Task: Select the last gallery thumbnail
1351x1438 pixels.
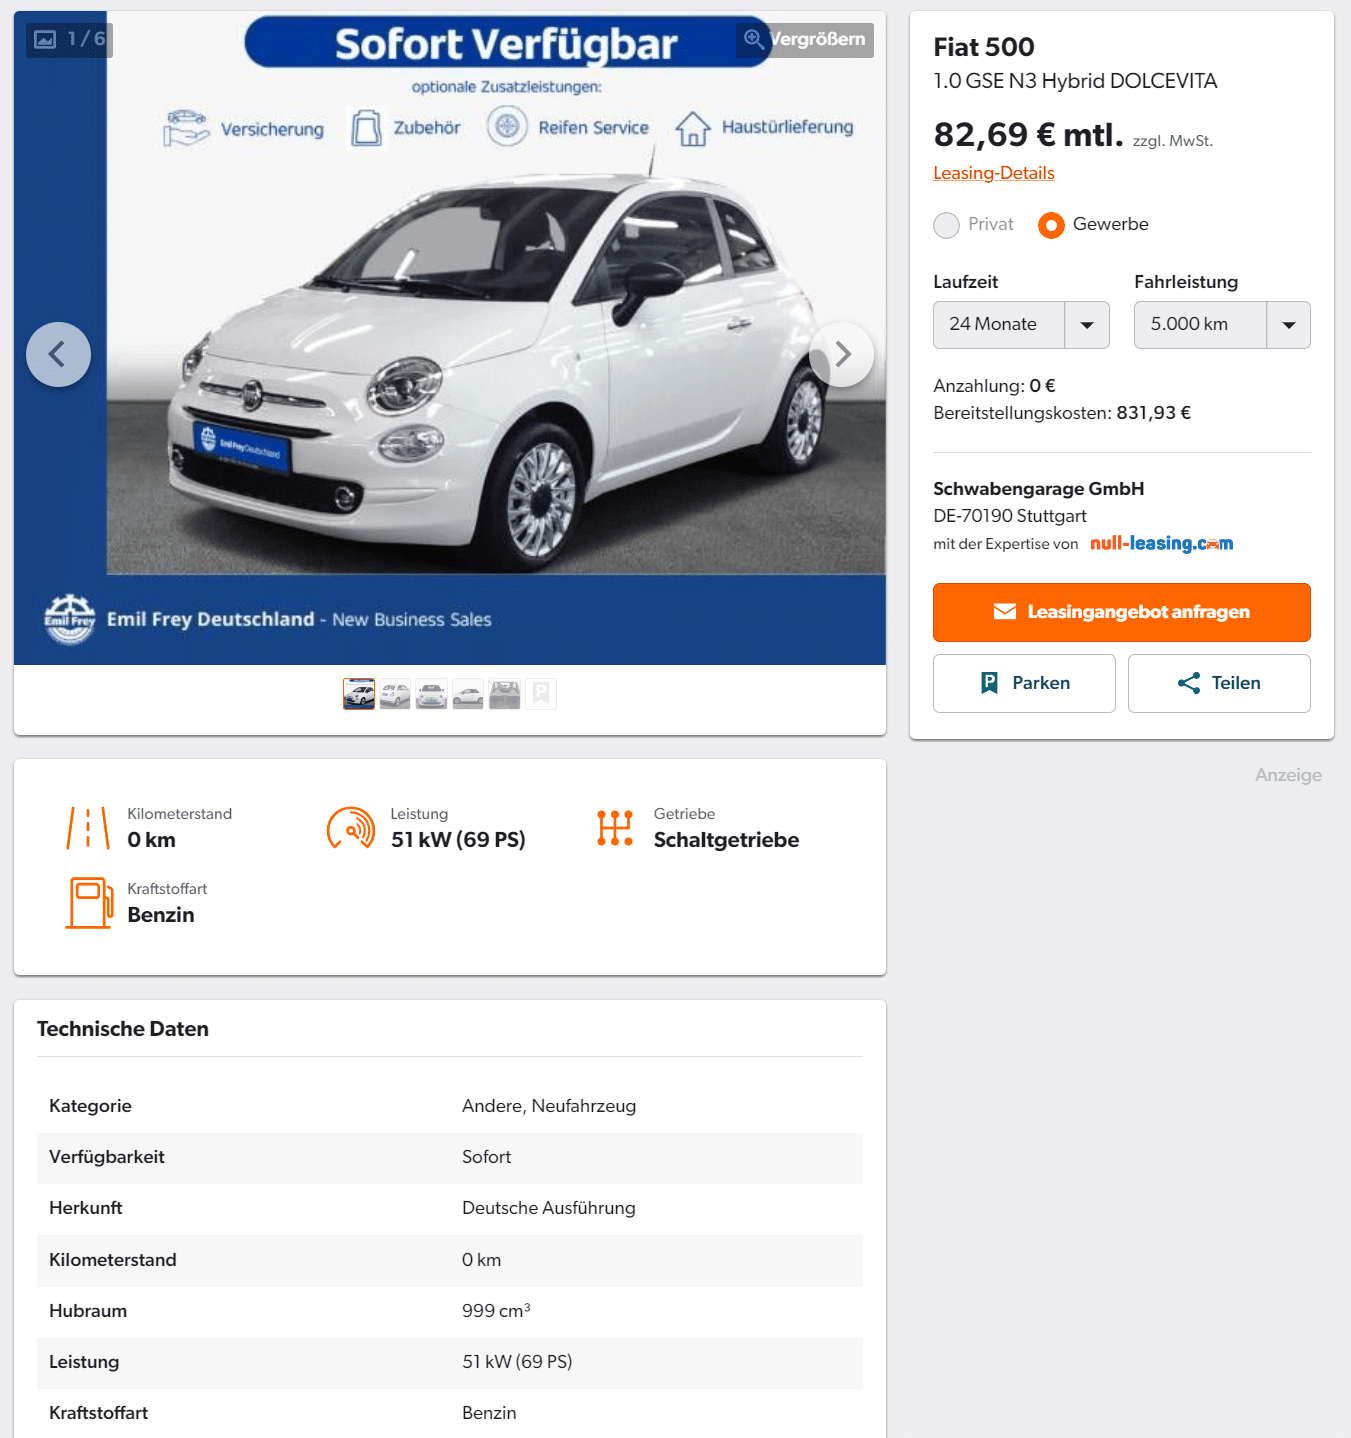Action: (x=541, y=694)
